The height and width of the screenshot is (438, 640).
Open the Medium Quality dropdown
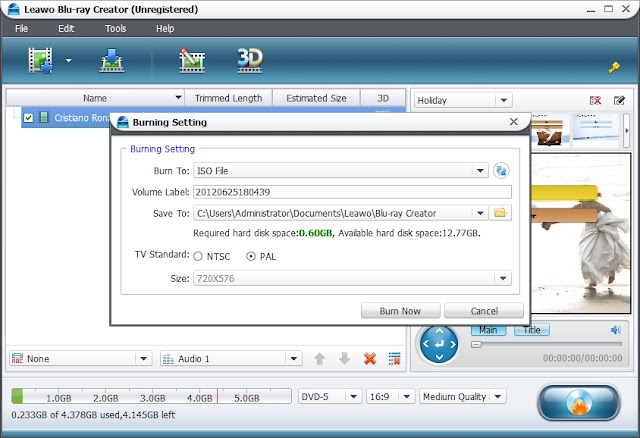pyautogui.click(x=498, y=396)
